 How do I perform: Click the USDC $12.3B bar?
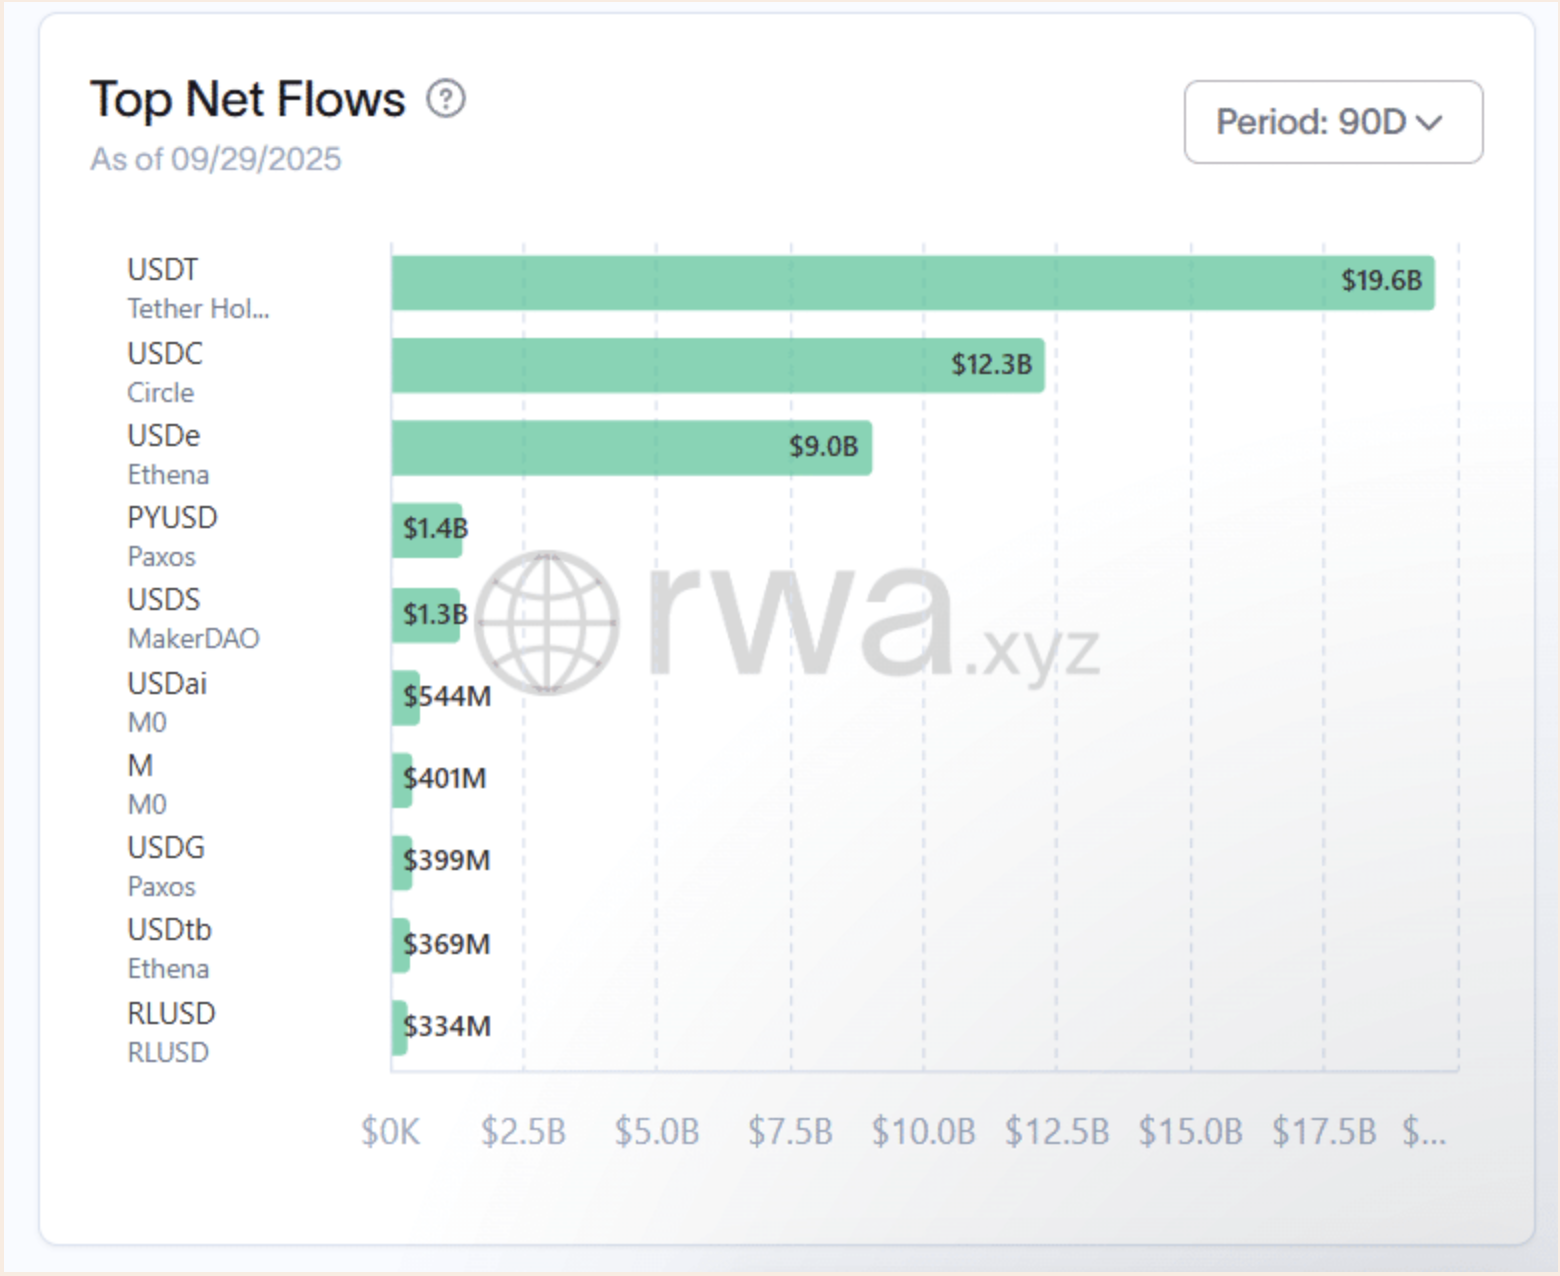click(x=717, y=365)
